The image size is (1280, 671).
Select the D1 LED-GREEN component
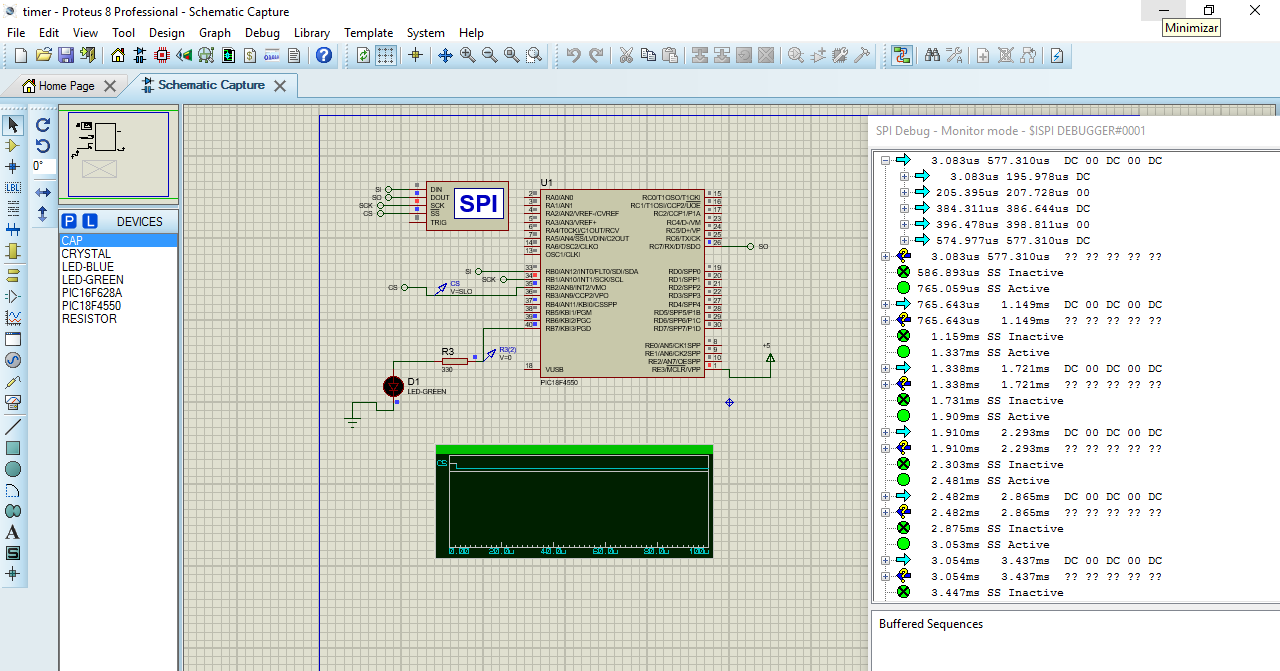click(394, 387)
